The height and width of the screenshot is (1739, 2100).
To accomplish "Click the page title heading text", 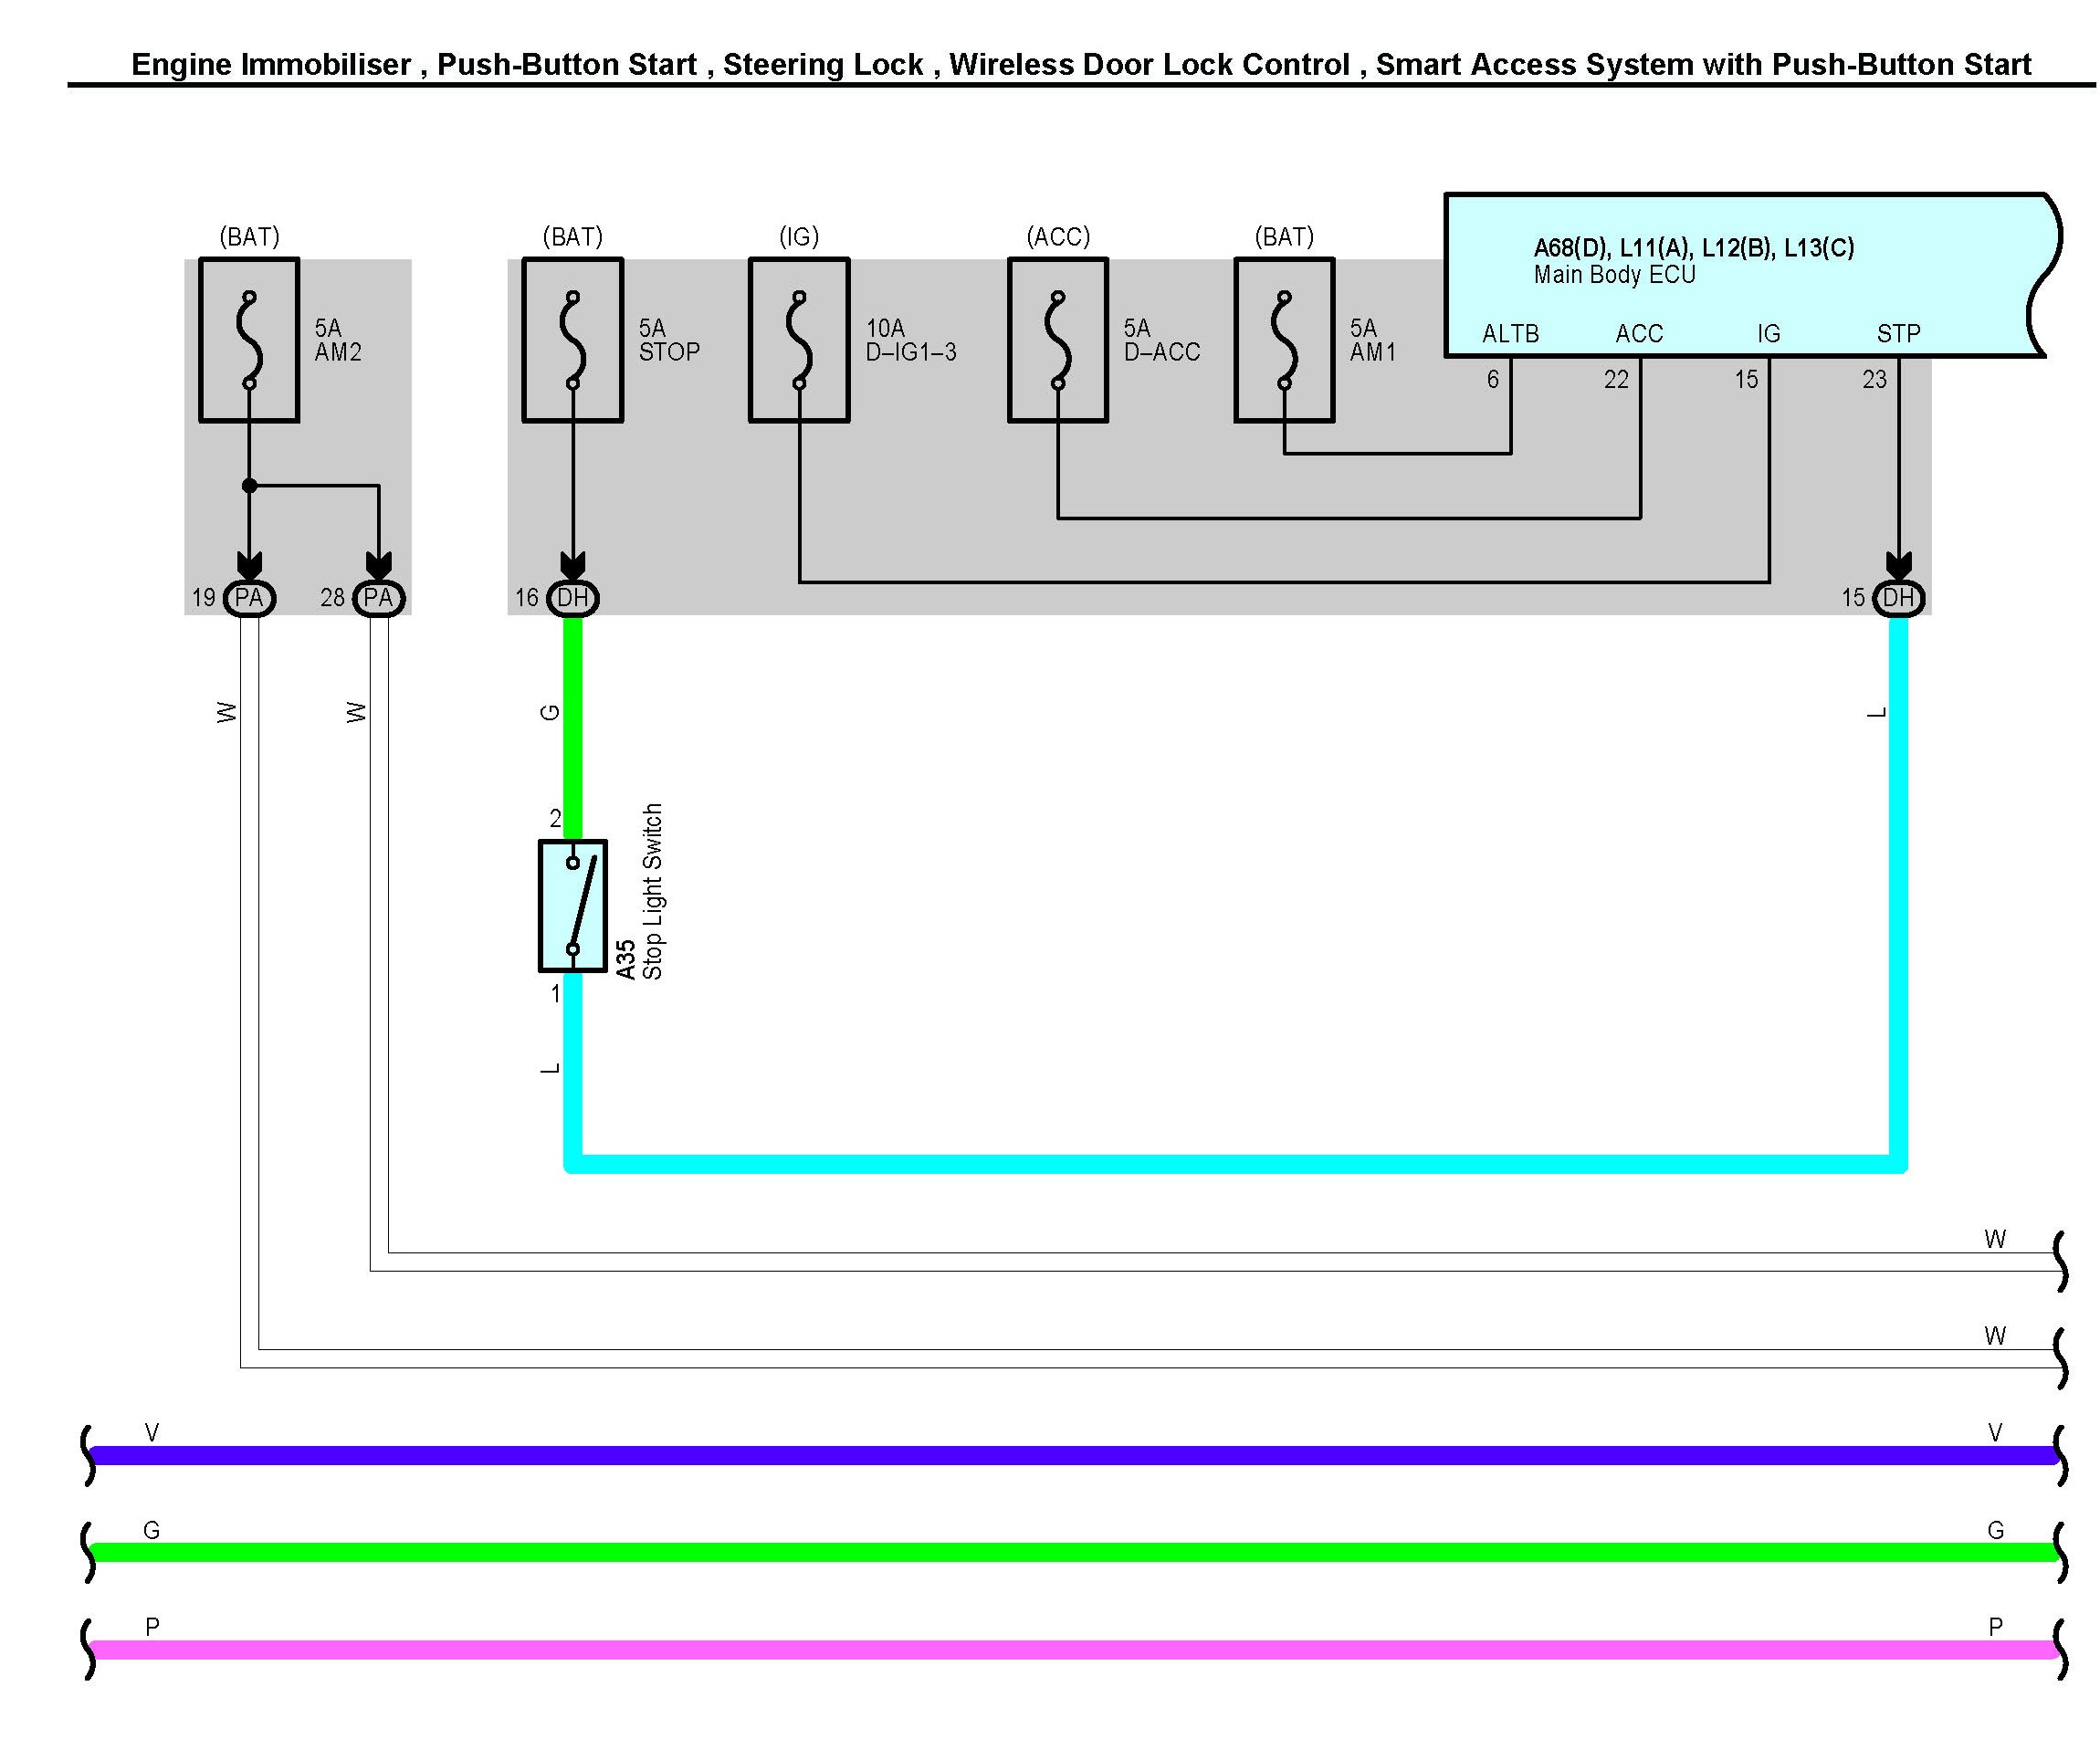I will coord(1081,65).
